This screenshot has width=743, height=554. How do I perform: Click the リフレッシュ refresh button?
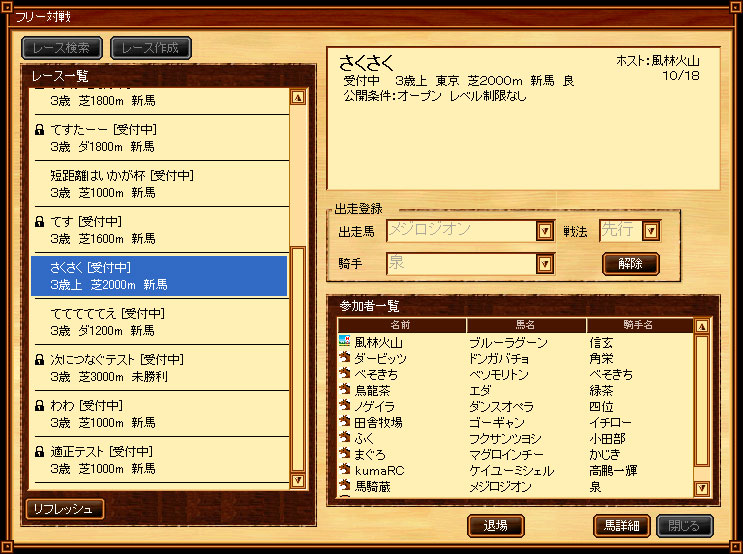[65, 509]
